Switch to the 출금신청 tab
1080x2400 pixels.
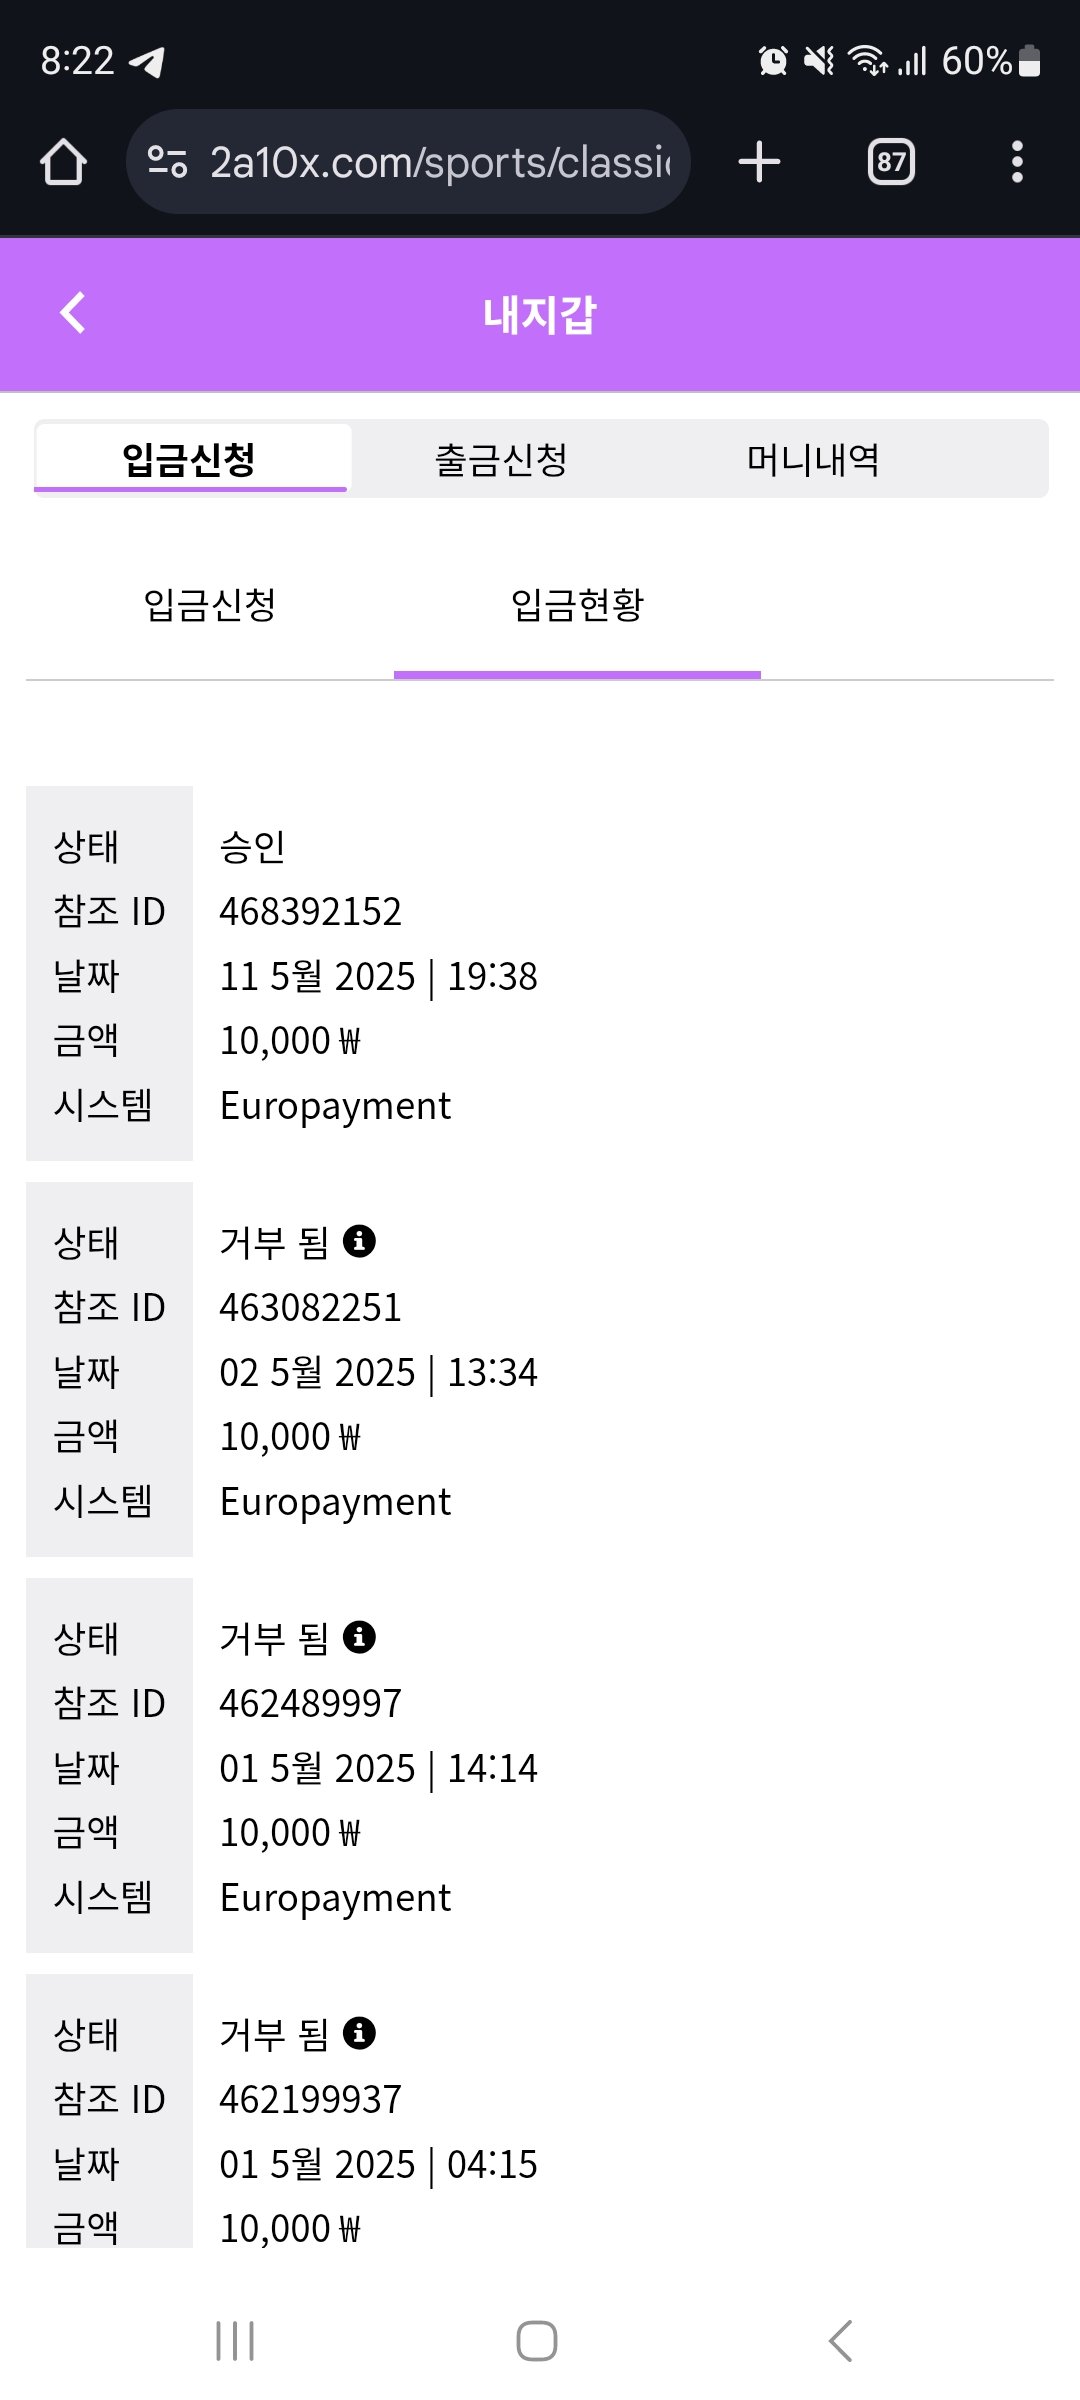(501, 460)
